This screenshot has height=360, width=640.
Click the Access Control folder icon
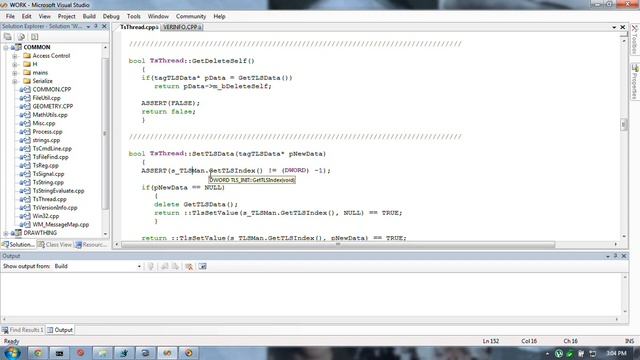coord(27,56)
